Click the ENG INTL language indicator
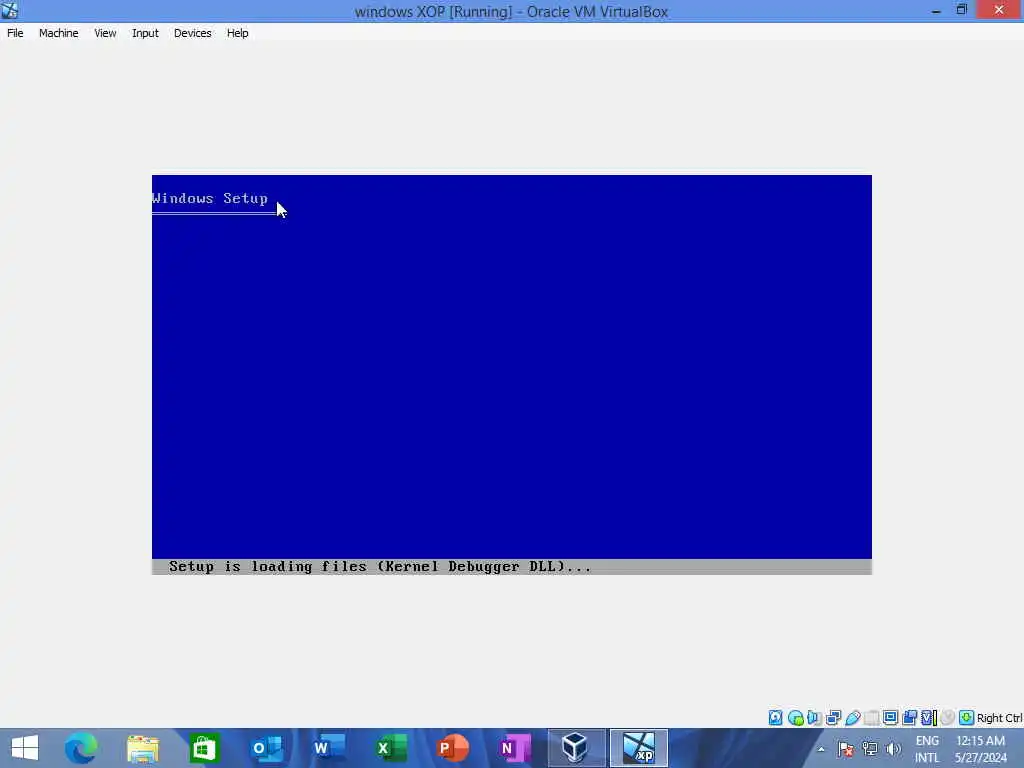Viewport: 1024px width, 768px height. (x=927, y=749)
